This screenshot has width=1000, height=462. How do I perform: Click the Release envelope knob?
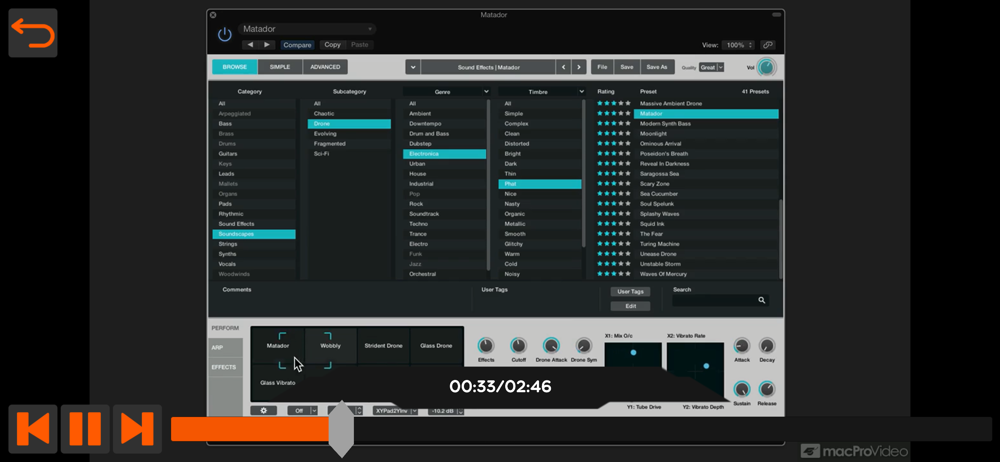coord(767,389)
